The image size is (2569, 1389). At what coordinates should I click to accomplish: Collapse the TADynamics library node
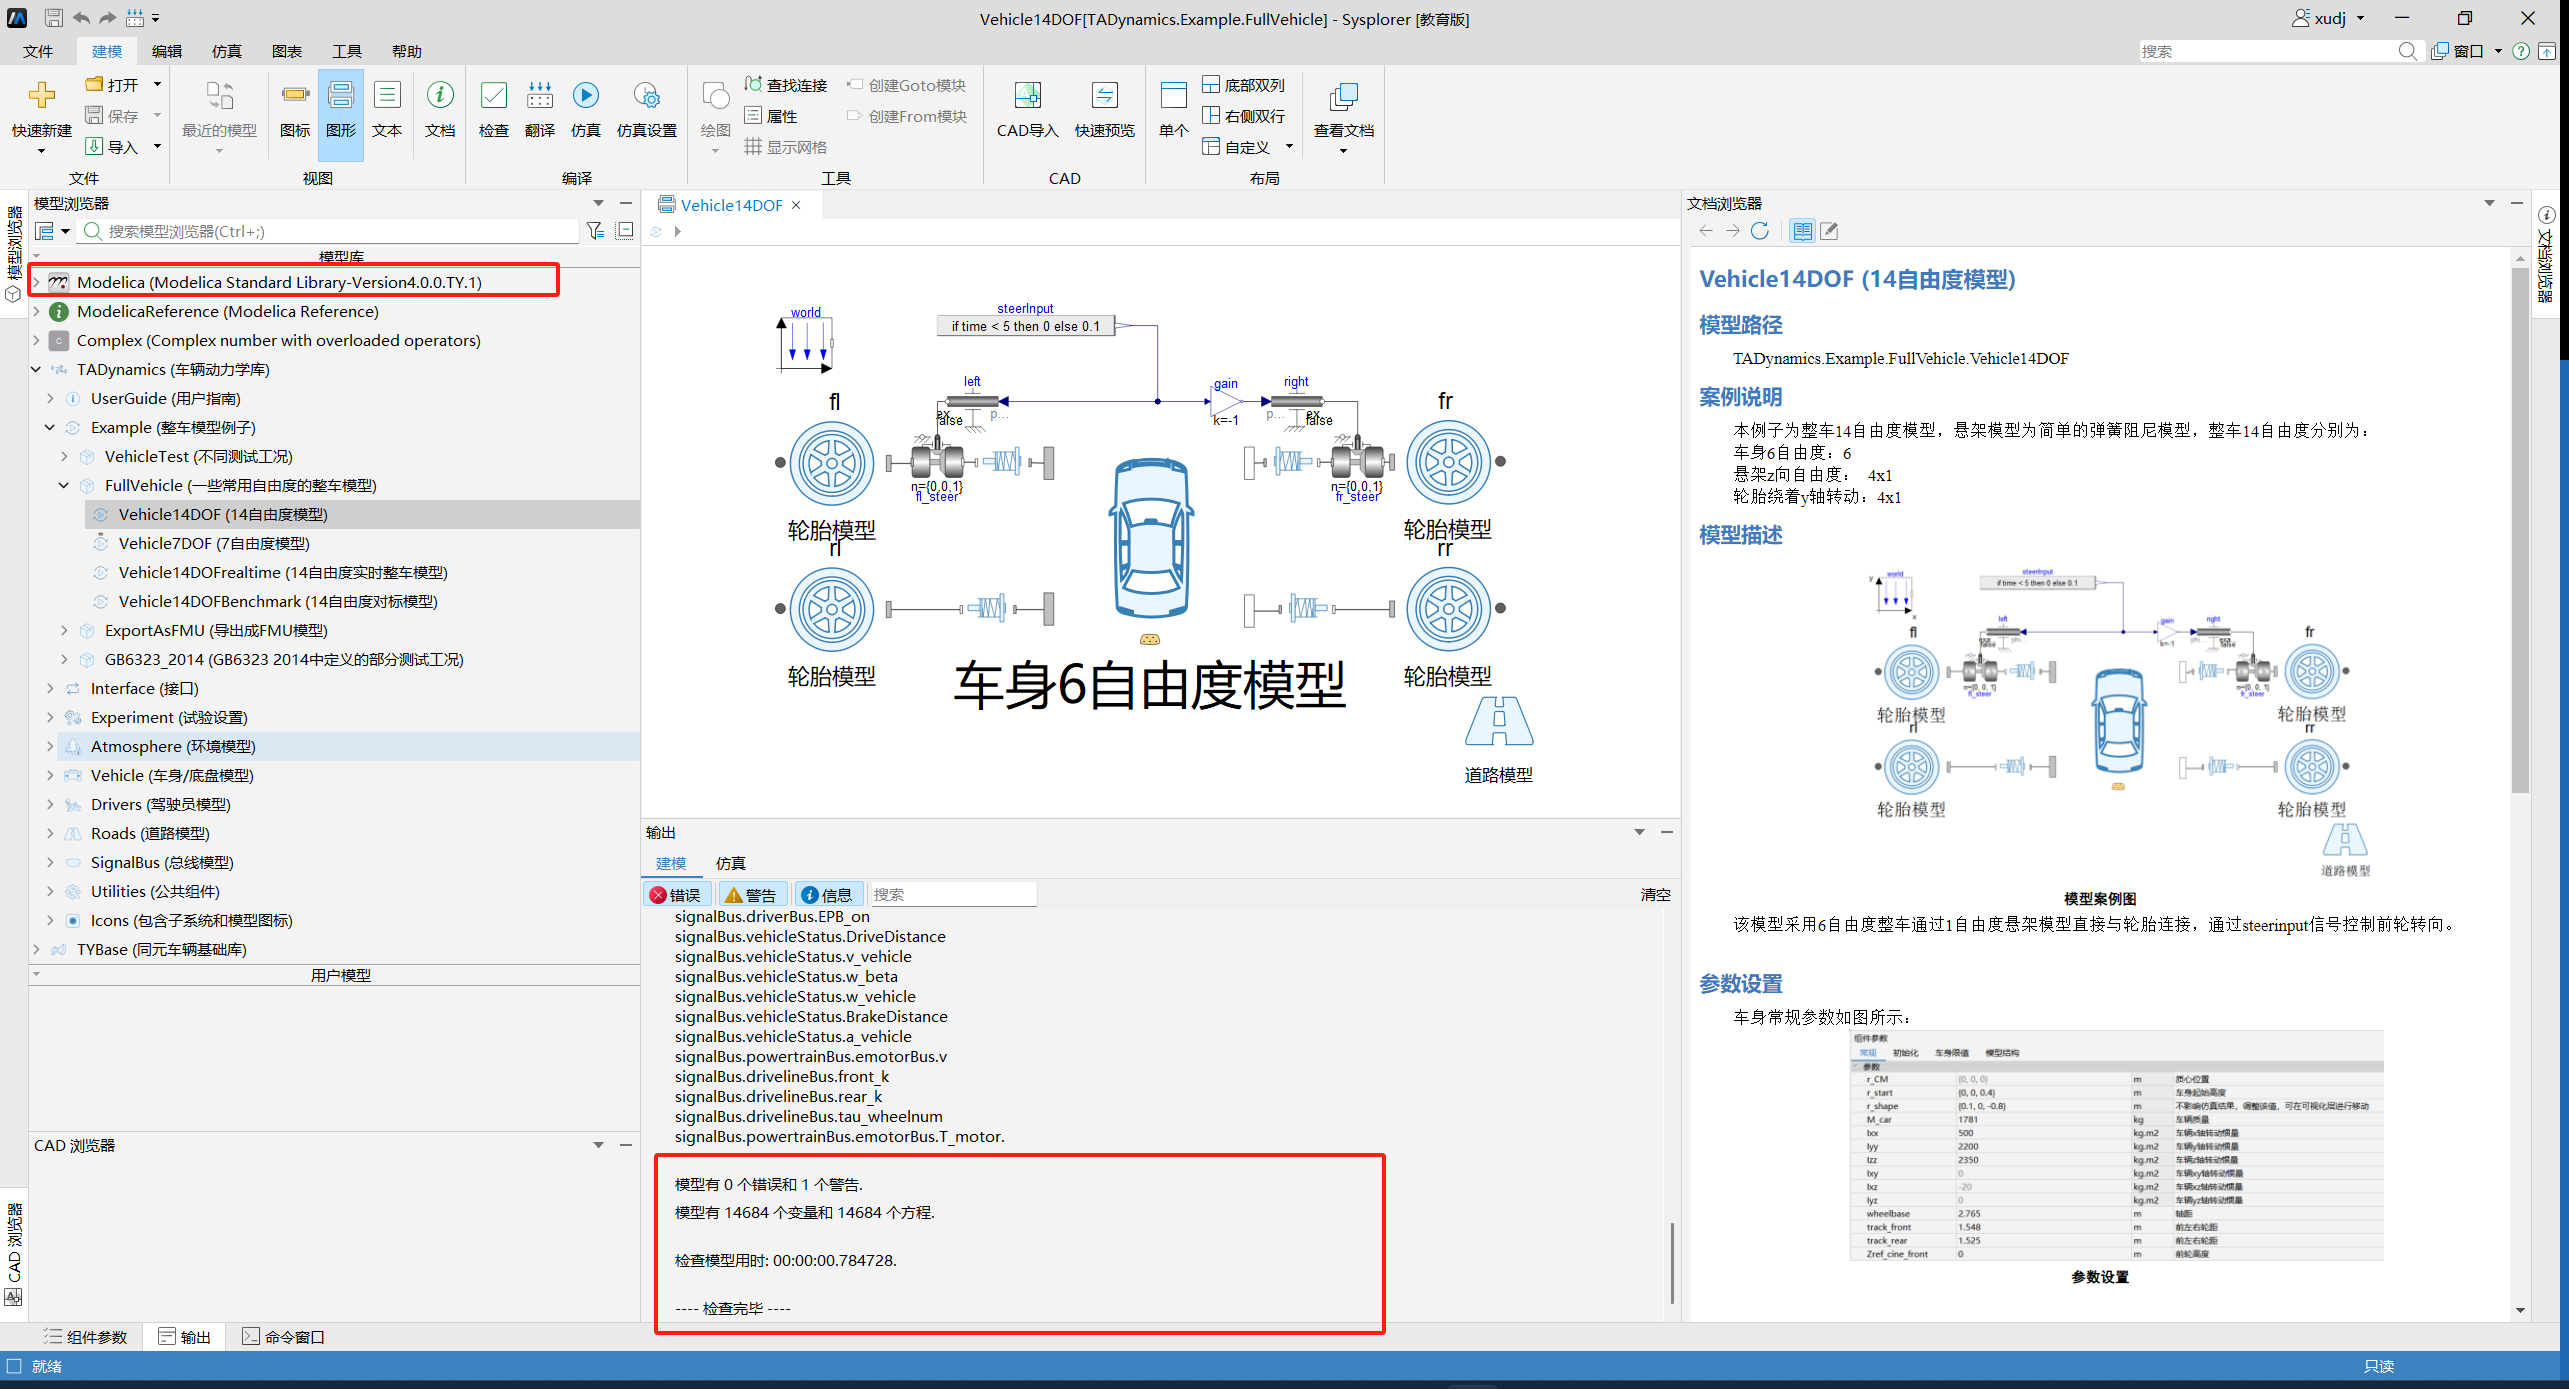coord(37,369)
